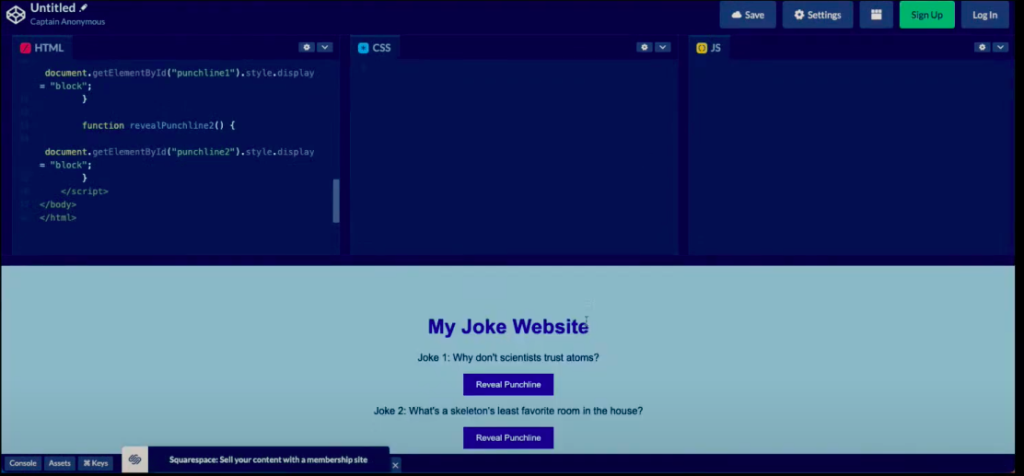The image size is (1024, 476).
Task: Click Reveal Punchline under Joke 2
Action: 508,437
